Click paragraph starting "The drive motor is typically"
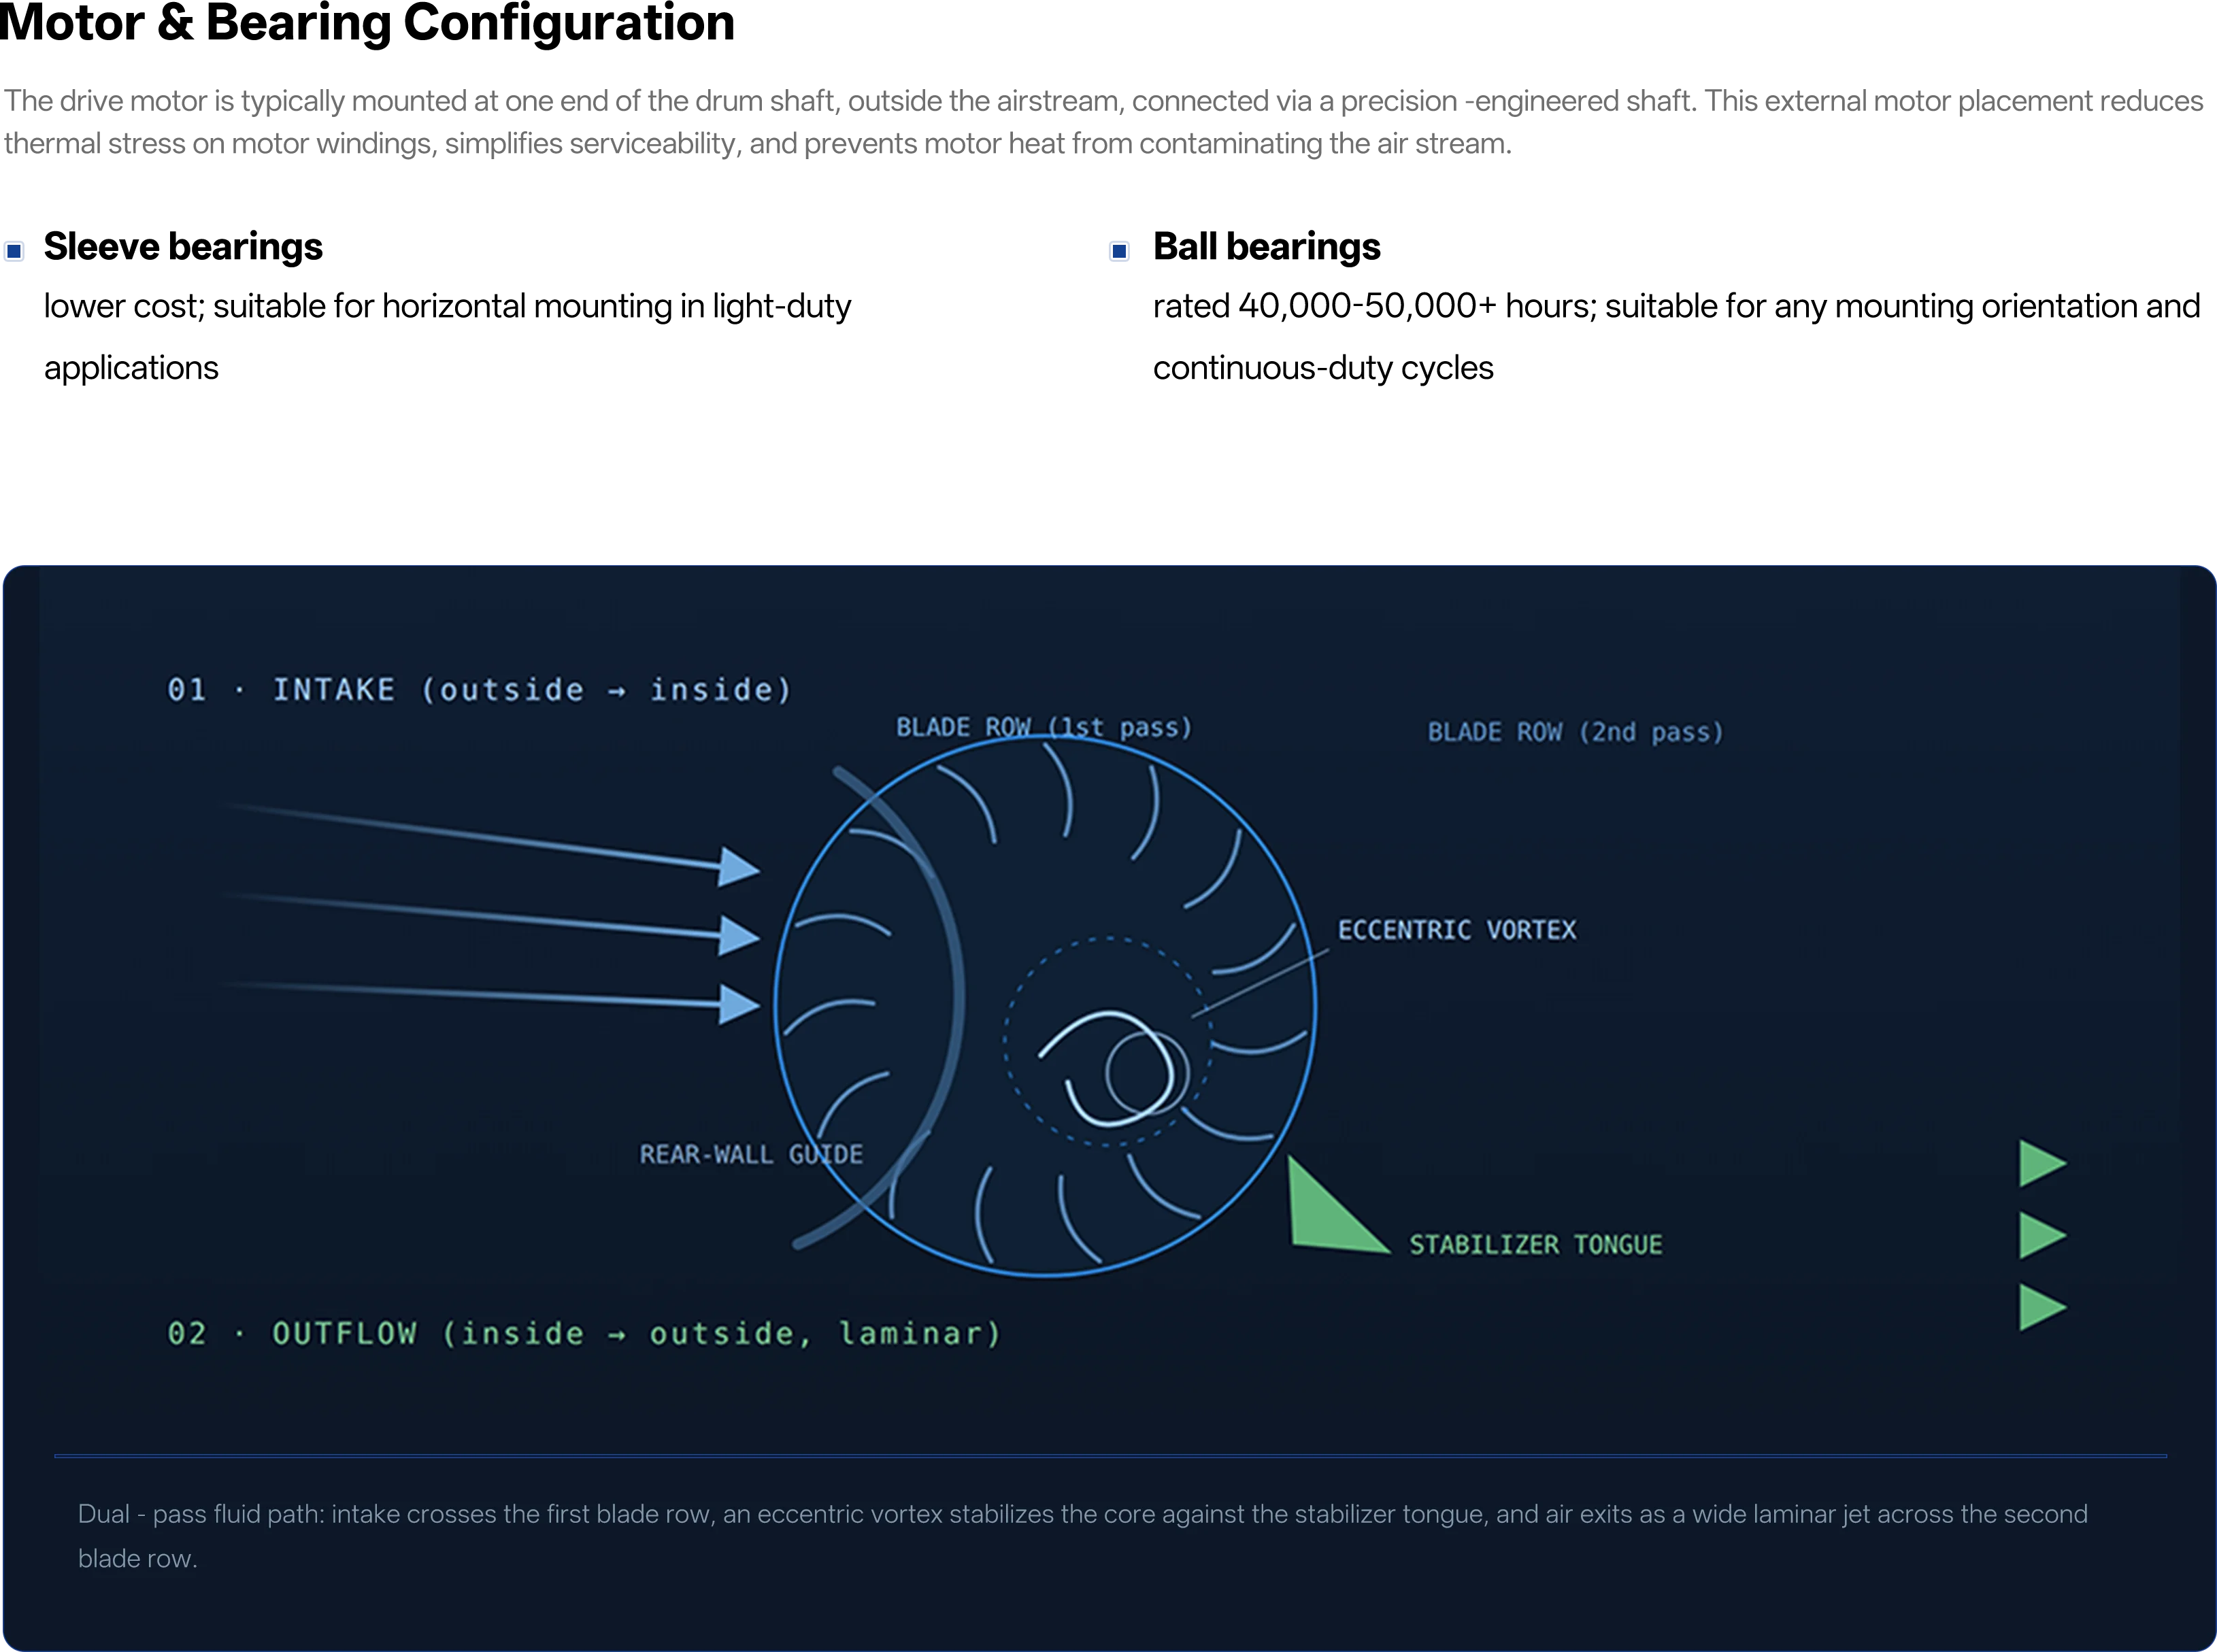This screenshot has width=2217, height=1652. [1103, 122]
